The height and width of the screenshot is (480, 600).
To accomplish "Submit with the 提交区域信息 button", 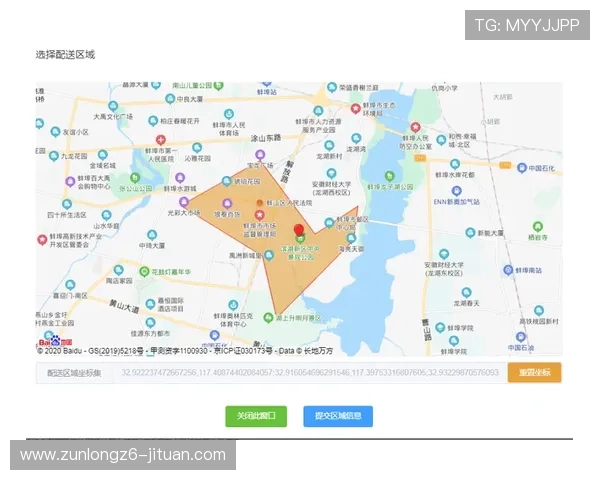I will pos(338,416).
